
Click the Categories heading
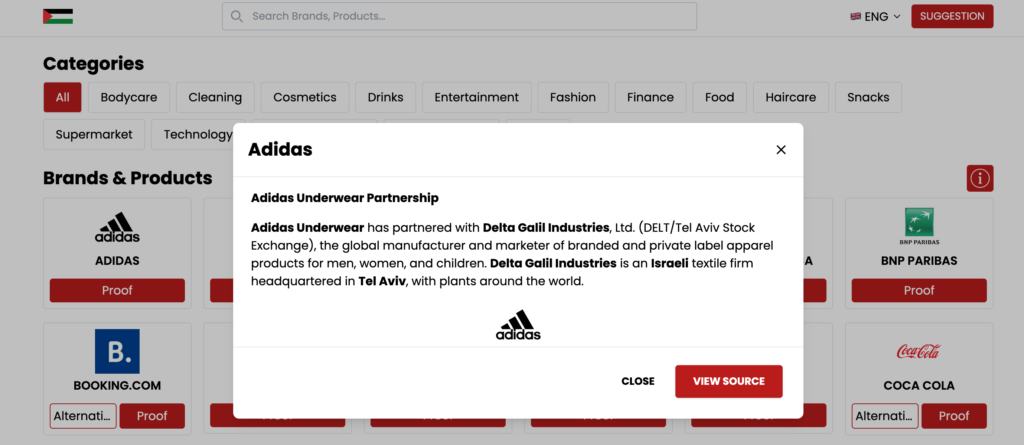(x=93, y=63)
